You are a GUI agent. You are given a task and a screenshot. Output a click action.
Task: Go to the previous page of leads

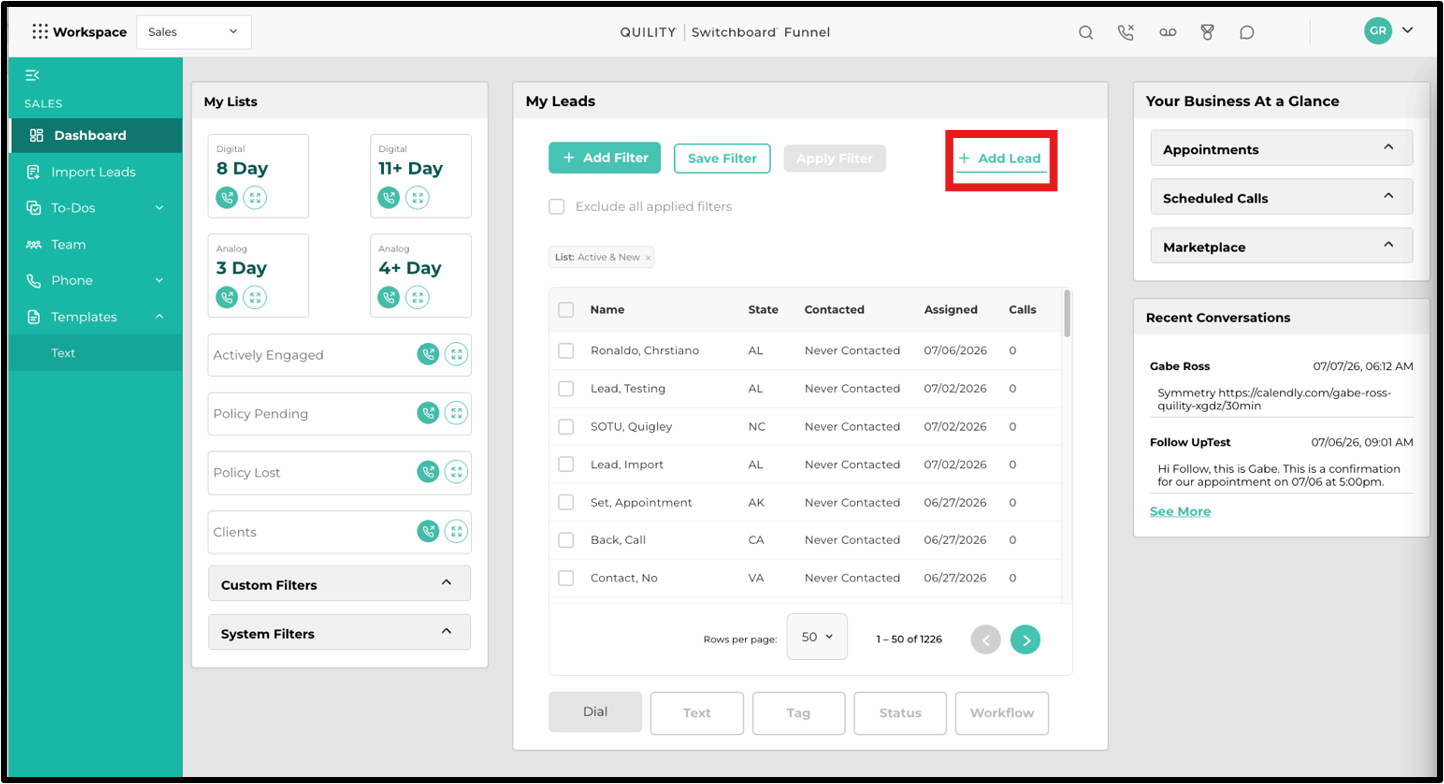tap(986, 639)
